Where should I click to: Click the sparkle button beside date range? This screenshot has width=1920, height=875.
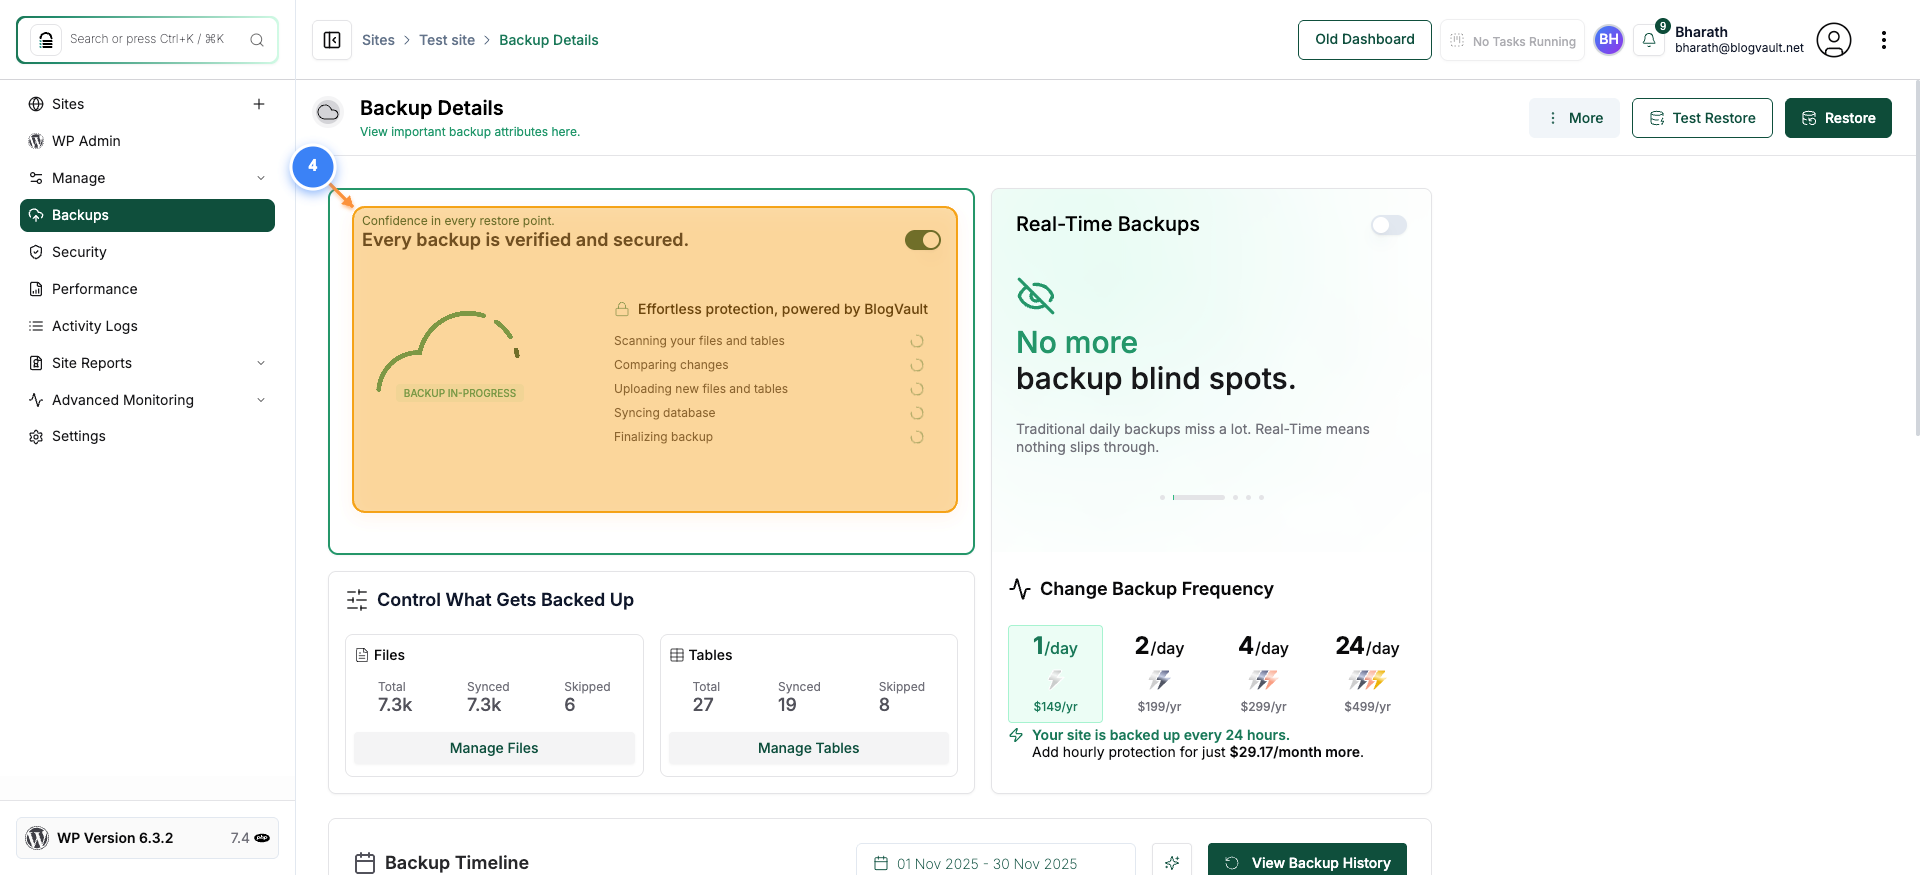1172,862
